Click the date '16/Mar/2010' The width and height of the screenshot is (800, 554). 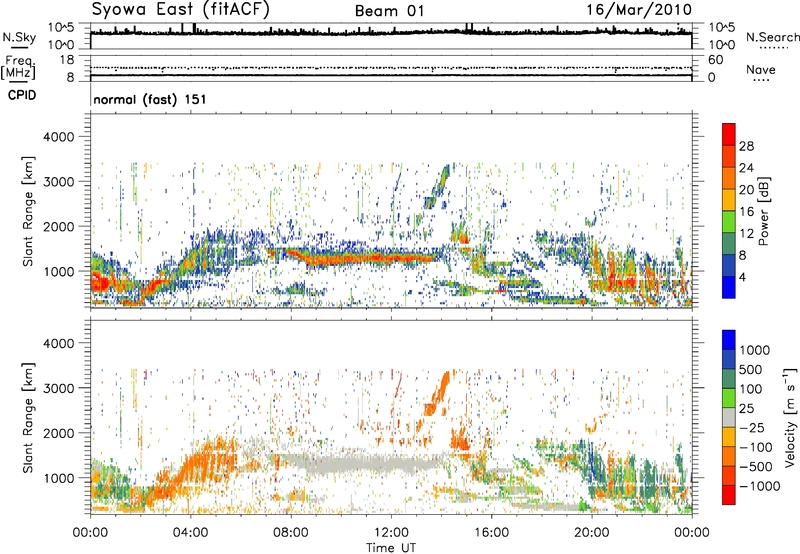pyautogui.click(x=639, y=10)
